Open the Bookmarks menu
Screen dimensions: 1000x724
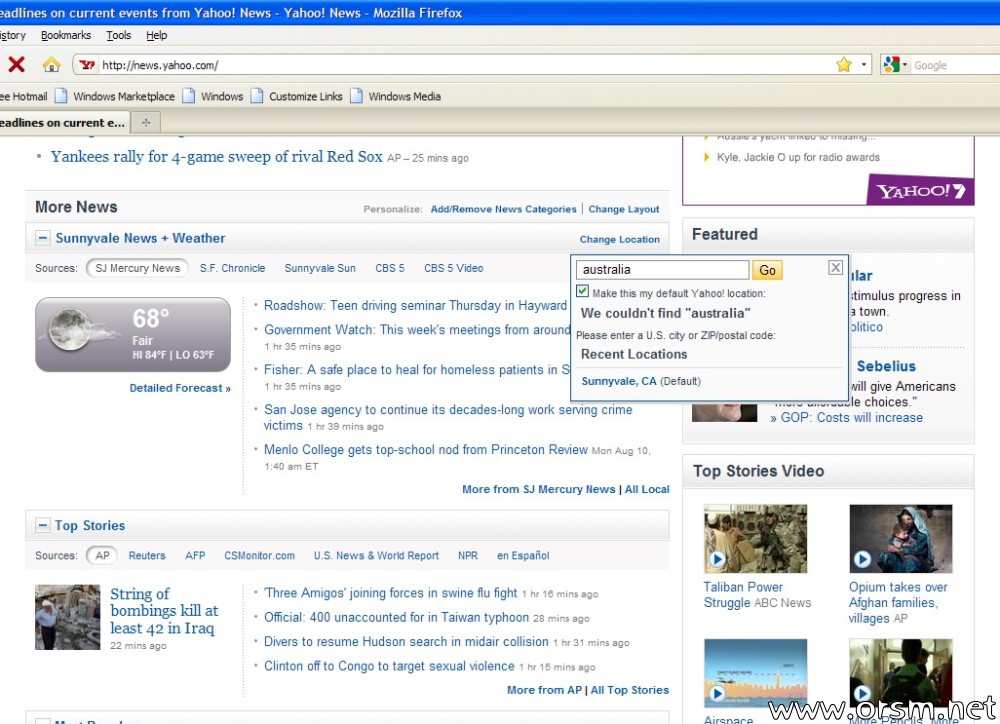pyautogui.click(x=66, y=35)
